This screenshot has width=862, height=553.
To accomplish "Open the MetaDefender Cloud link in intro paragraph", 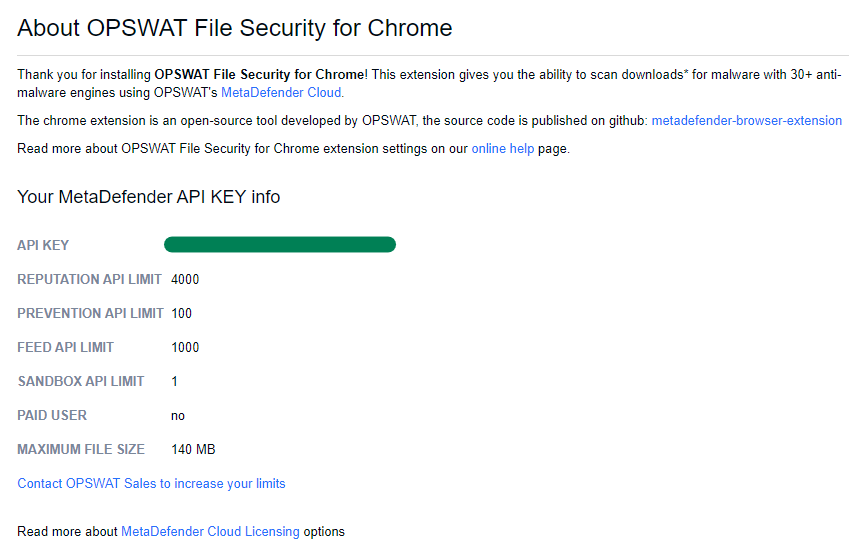I will coord(281,93).
